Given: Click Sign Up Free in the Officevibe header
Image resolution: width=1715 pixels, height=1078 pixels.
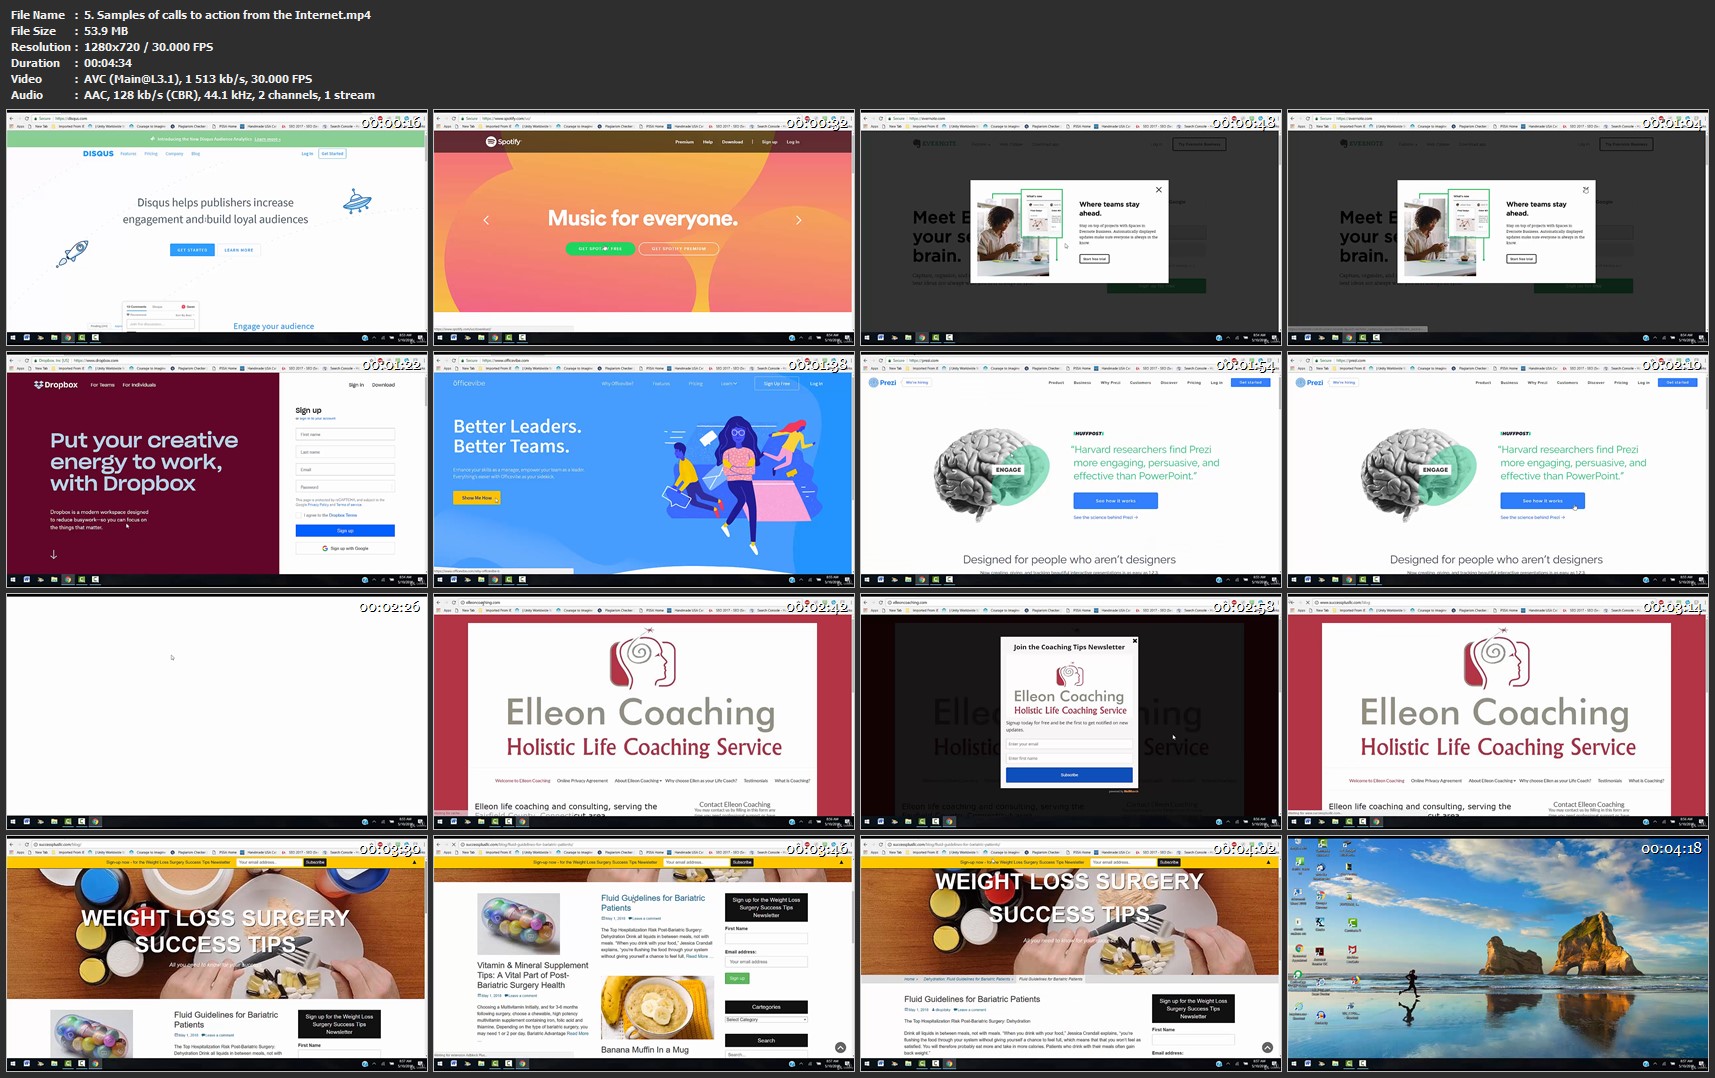Looking at the screenshot, I should click(777, 384).
